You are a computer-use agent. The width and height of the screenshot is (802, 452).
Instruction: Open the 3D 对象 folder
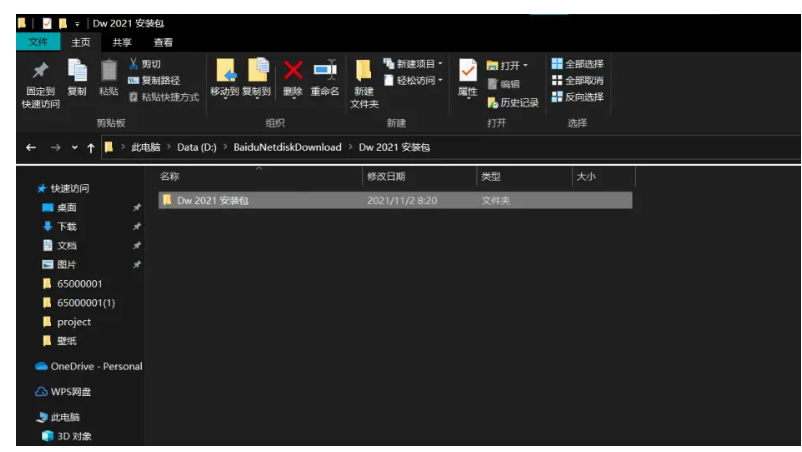click(x=67, y=436)
